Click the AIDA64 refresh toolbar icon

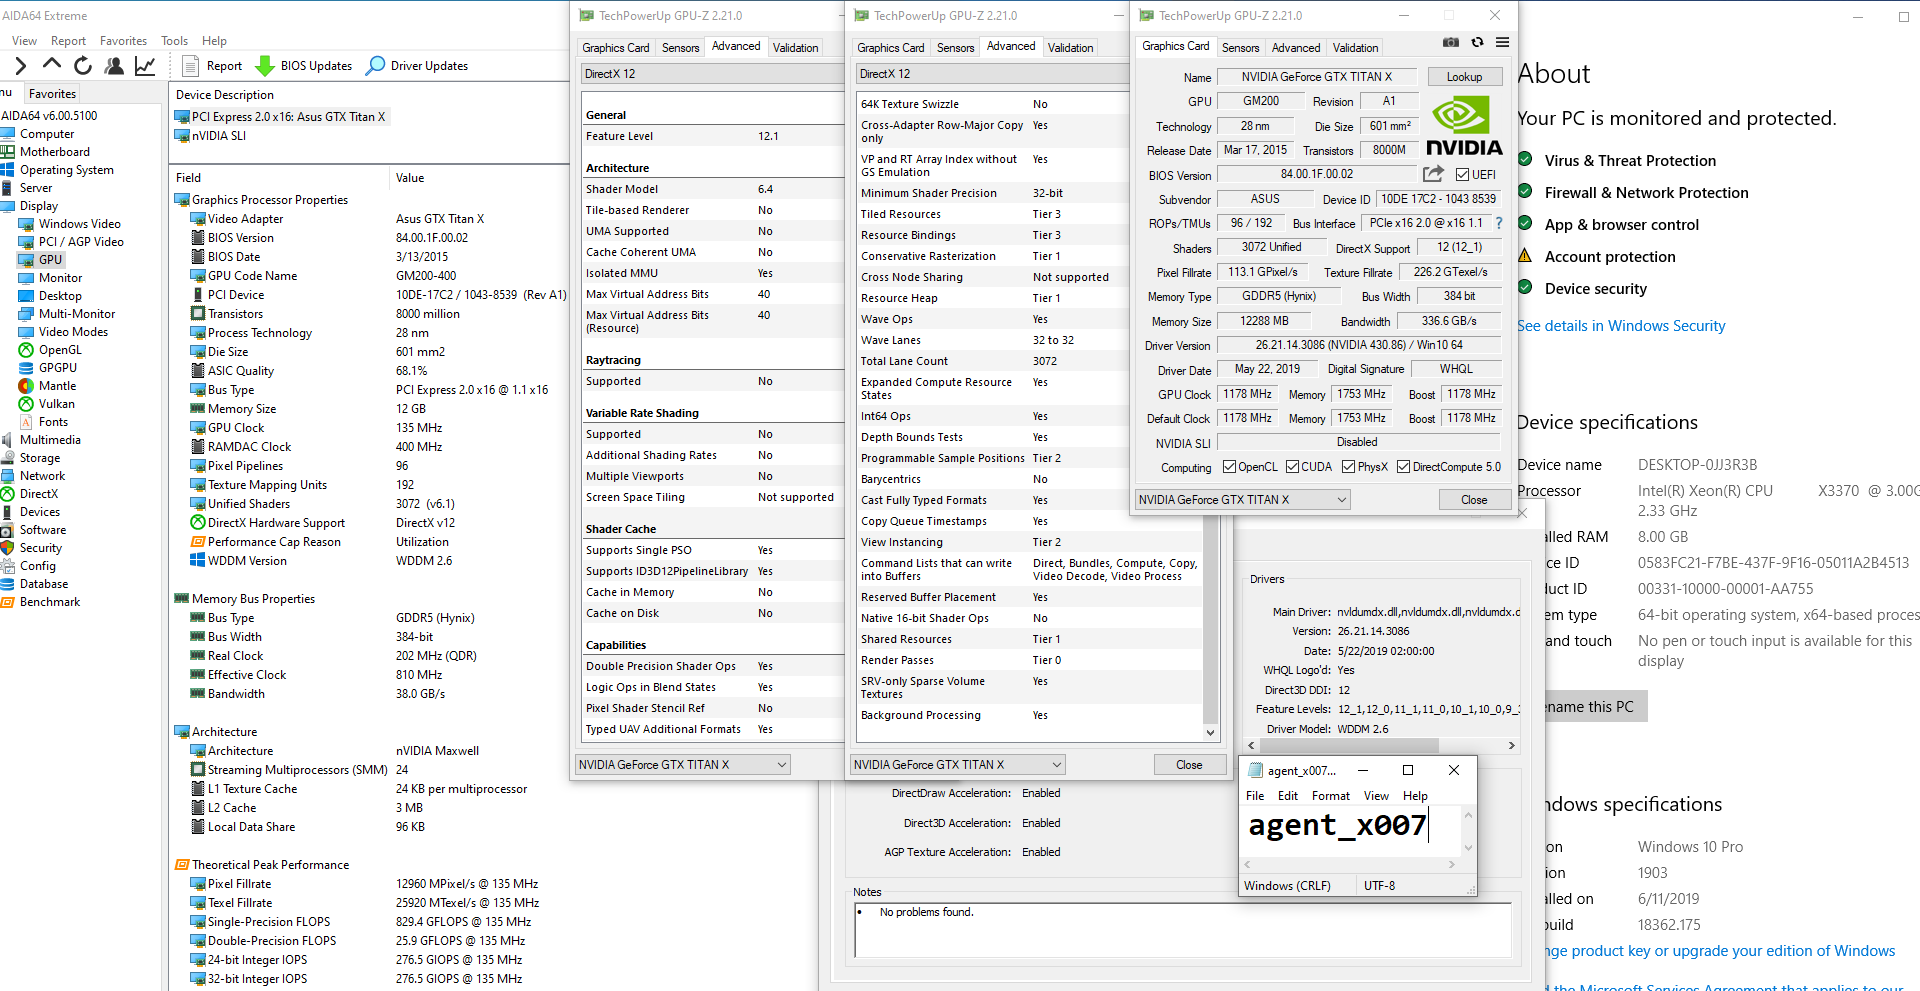(x=83, y=66)
